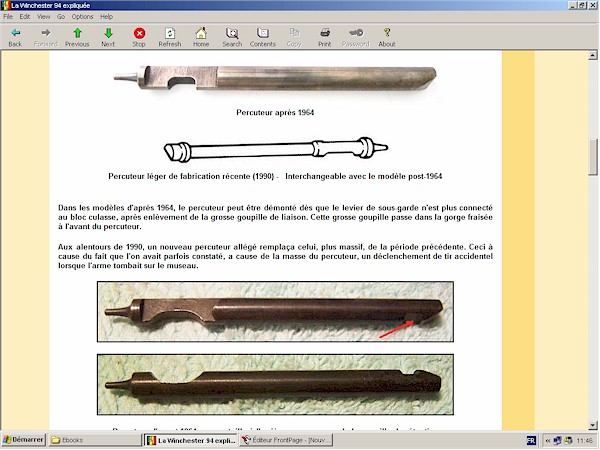This screenshot has height=450, width=600.
Task: Open the Help menu
Action: [106, 16]
